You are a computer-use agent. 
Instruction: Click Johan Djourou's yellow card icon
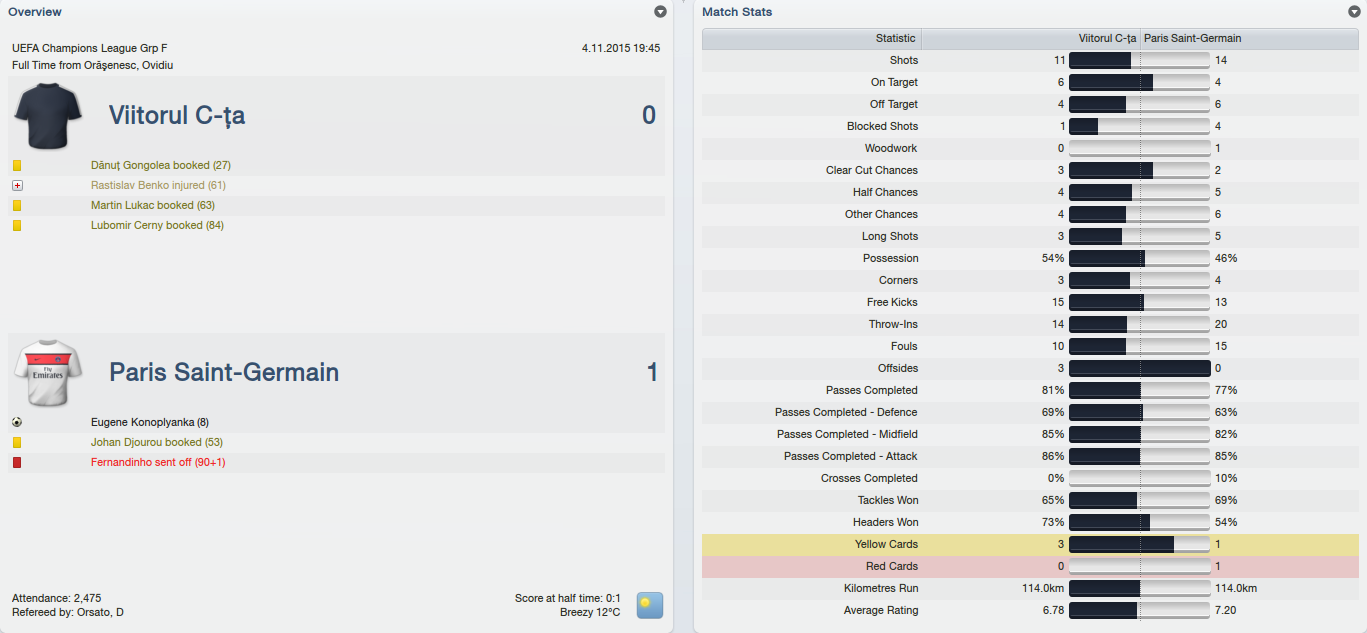click(x=17, y=442)
